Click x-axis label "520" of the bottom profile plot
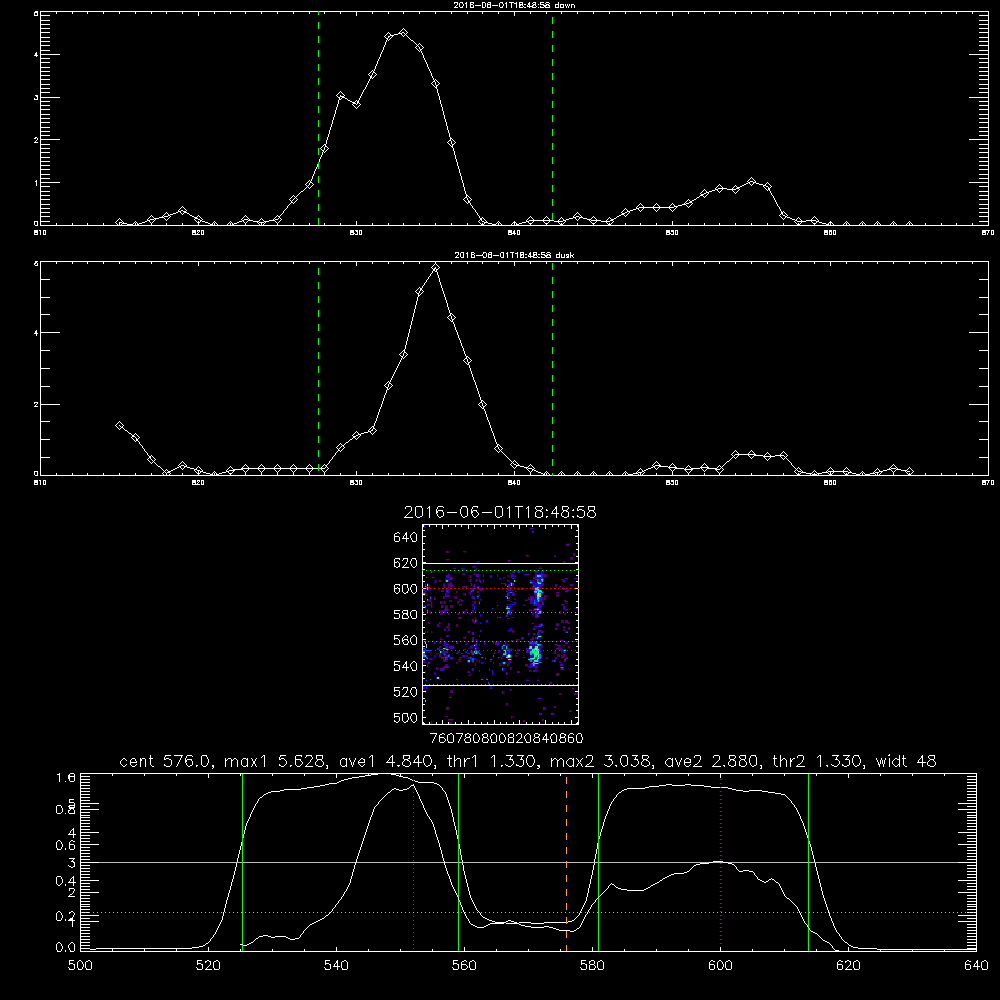Image resolution: width=1000 pixels, height=1000 pixels. [x=208, y=966]
